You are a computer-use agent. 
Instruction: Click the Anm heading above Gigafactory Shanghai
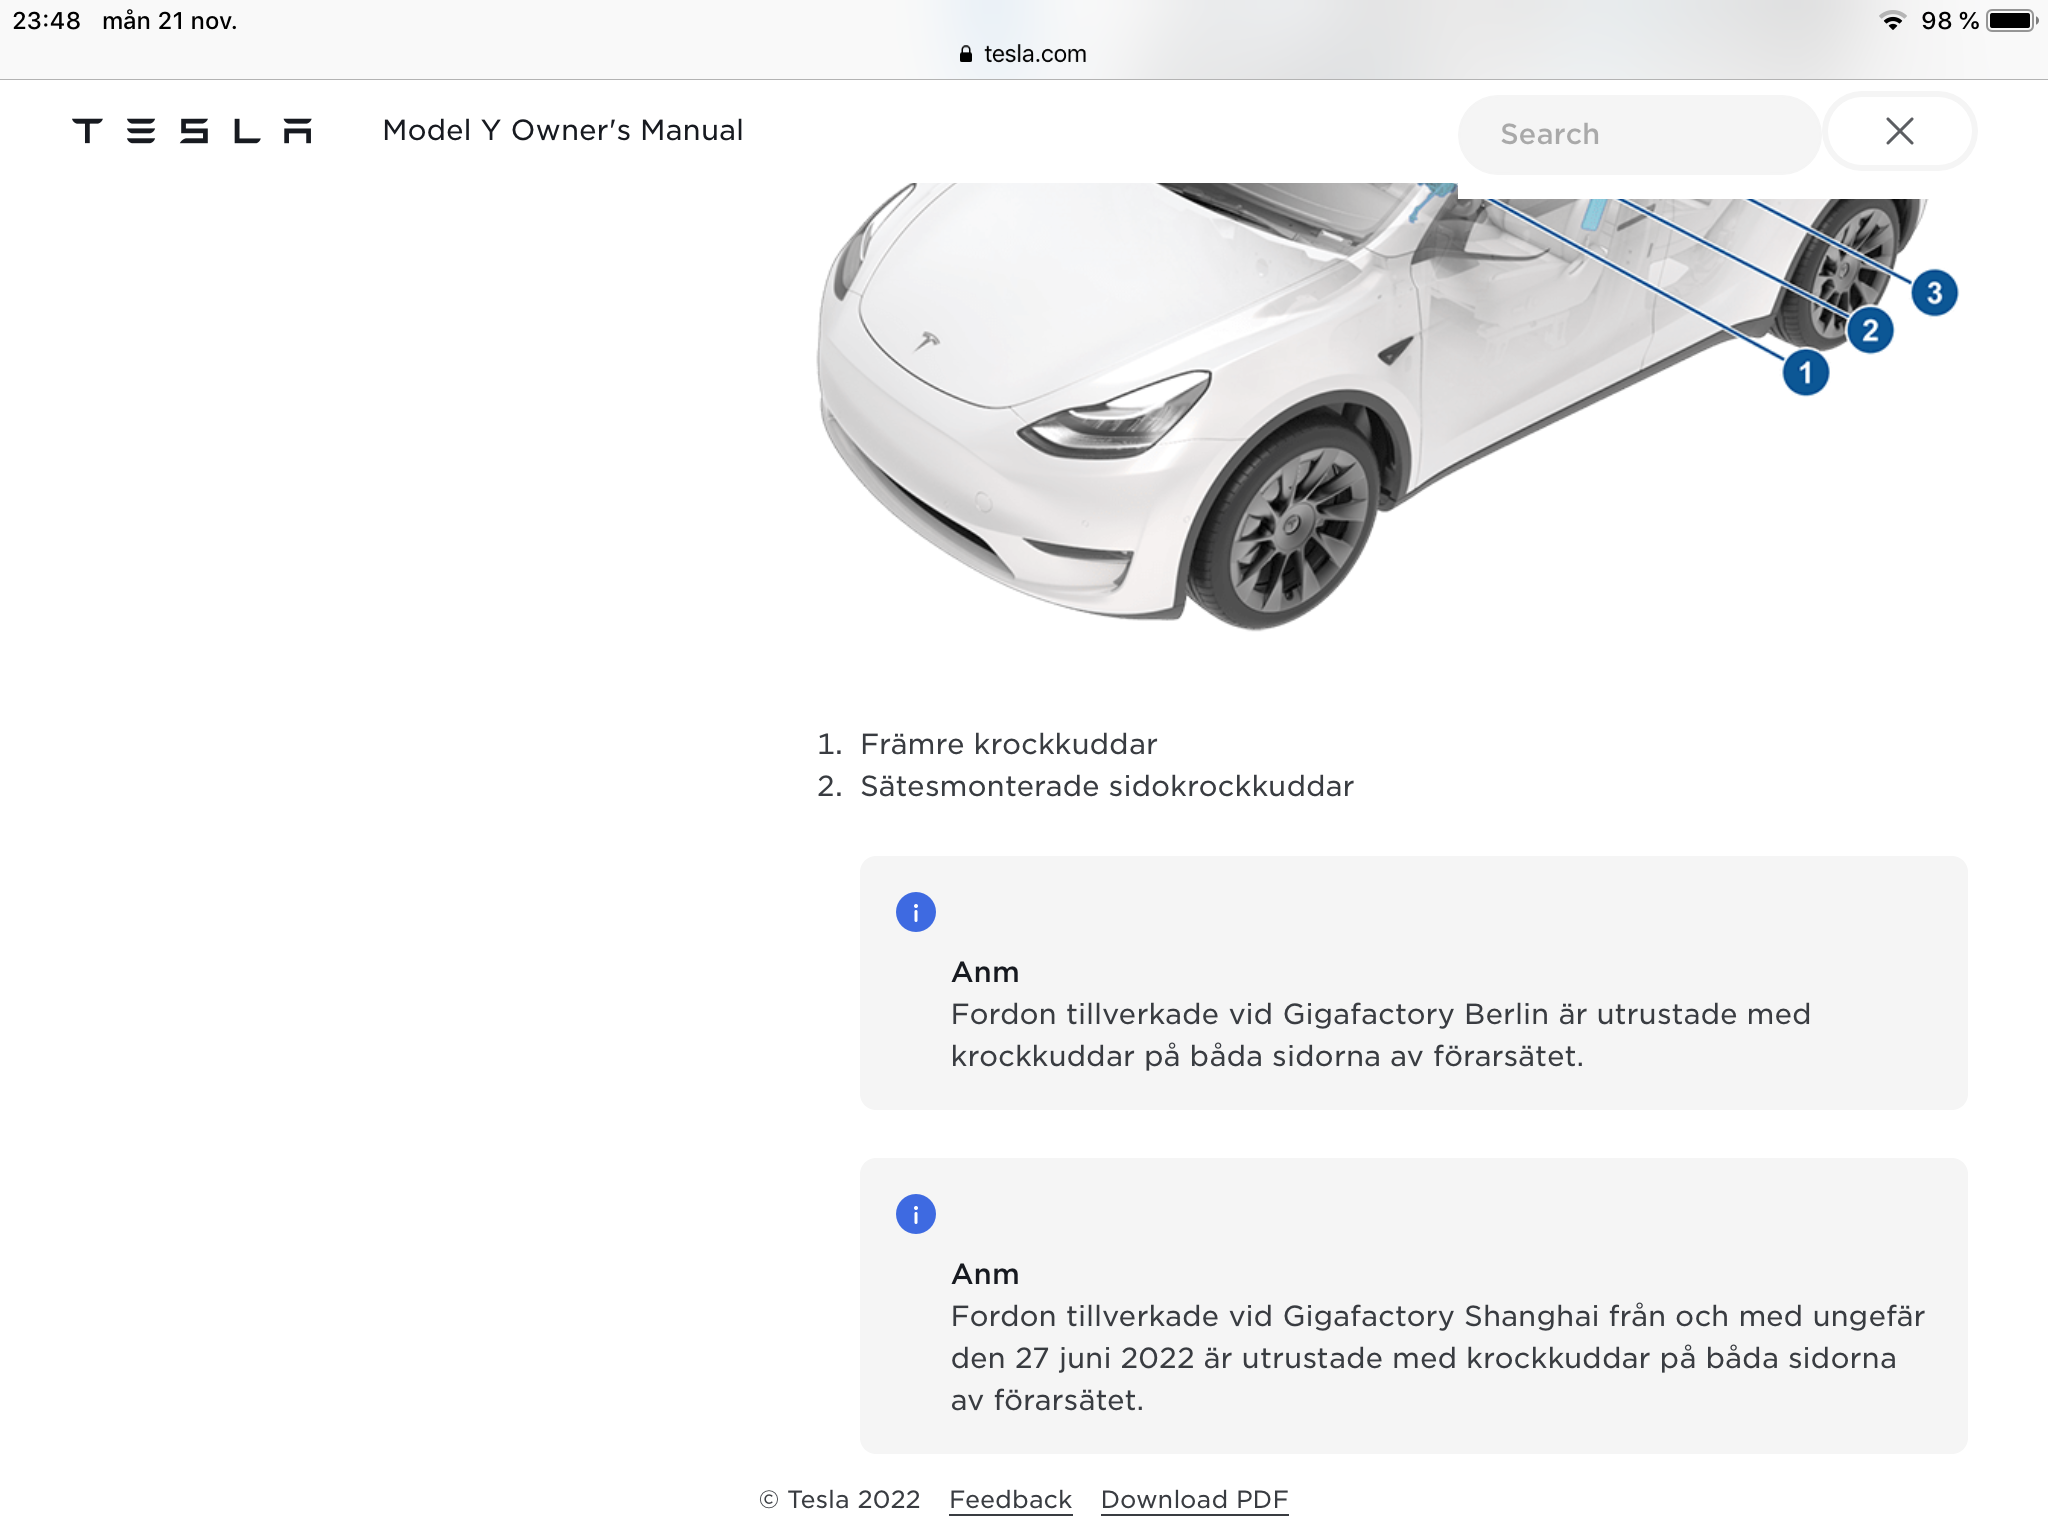click(x=985, y=1274)
